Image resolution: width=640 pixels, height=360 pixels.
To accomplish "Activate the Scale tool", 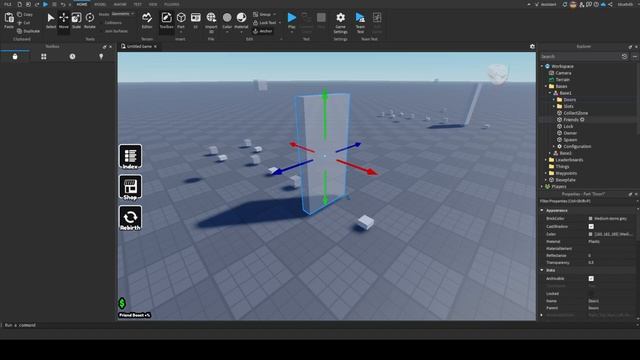I will (76, 21).
